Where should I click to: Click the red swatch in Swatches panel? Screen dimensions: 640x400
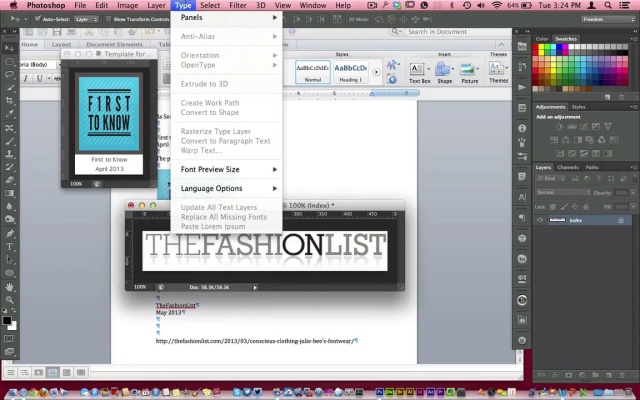pyautogui.click(x=535, y=47)
